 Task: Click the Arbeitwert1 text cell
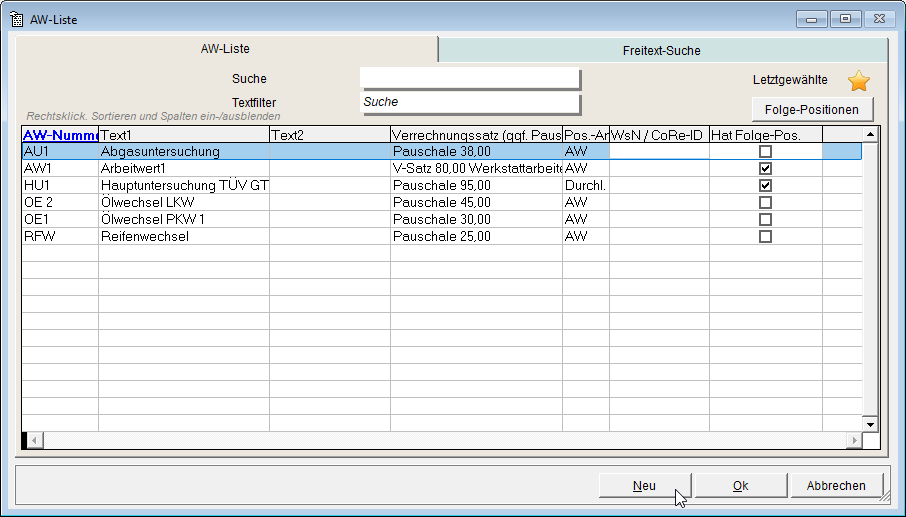(x=184, y=168)
